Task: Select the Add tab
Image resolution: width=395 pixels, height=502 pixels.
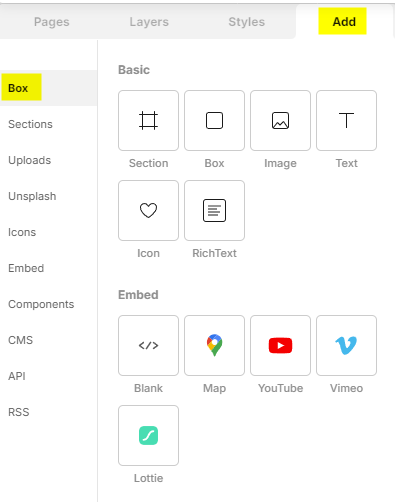Action: click(344, 22)
